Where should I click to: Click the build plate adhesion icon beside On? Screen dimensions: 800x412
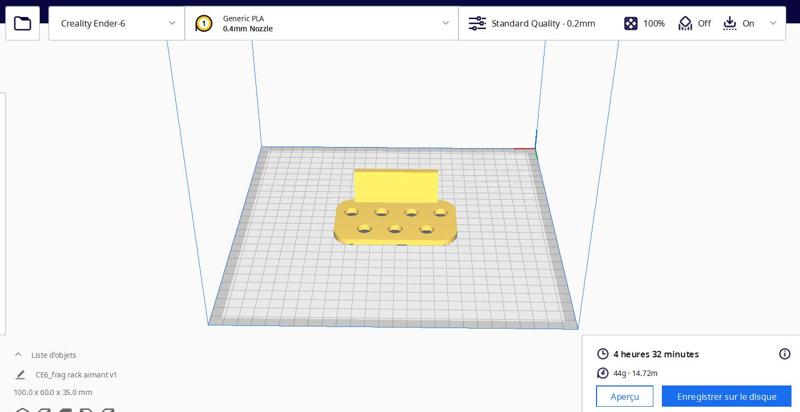(x=730, y=23)
